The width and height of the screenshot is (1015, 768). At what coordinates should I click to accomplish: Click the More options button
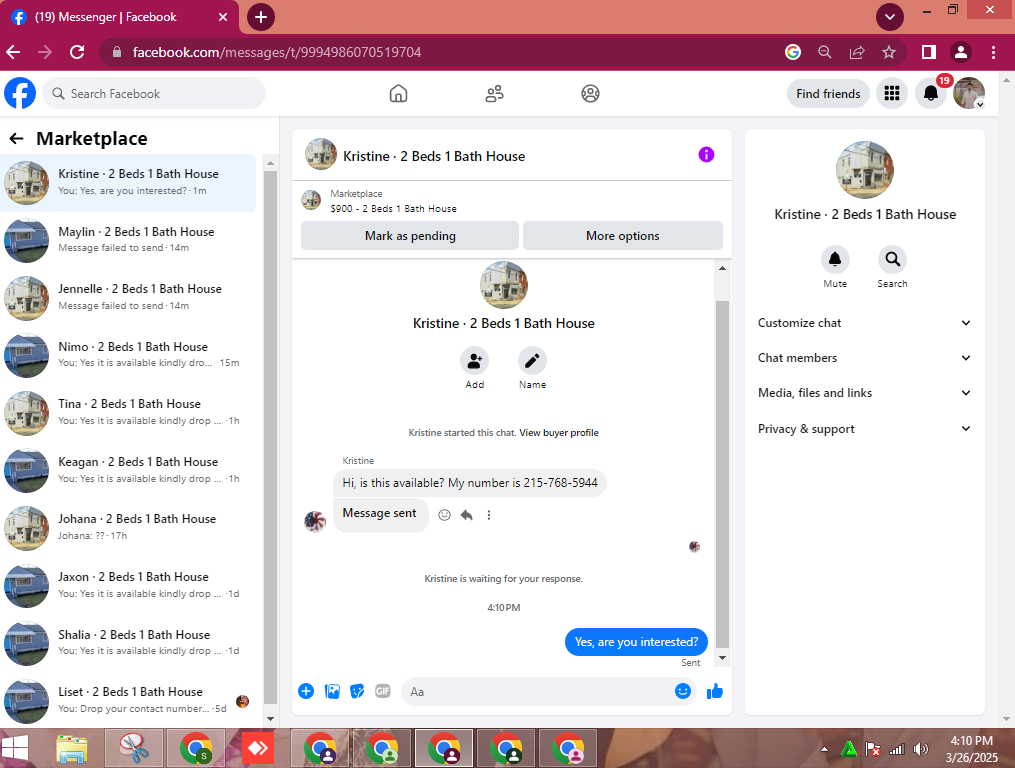pos(623,236)
